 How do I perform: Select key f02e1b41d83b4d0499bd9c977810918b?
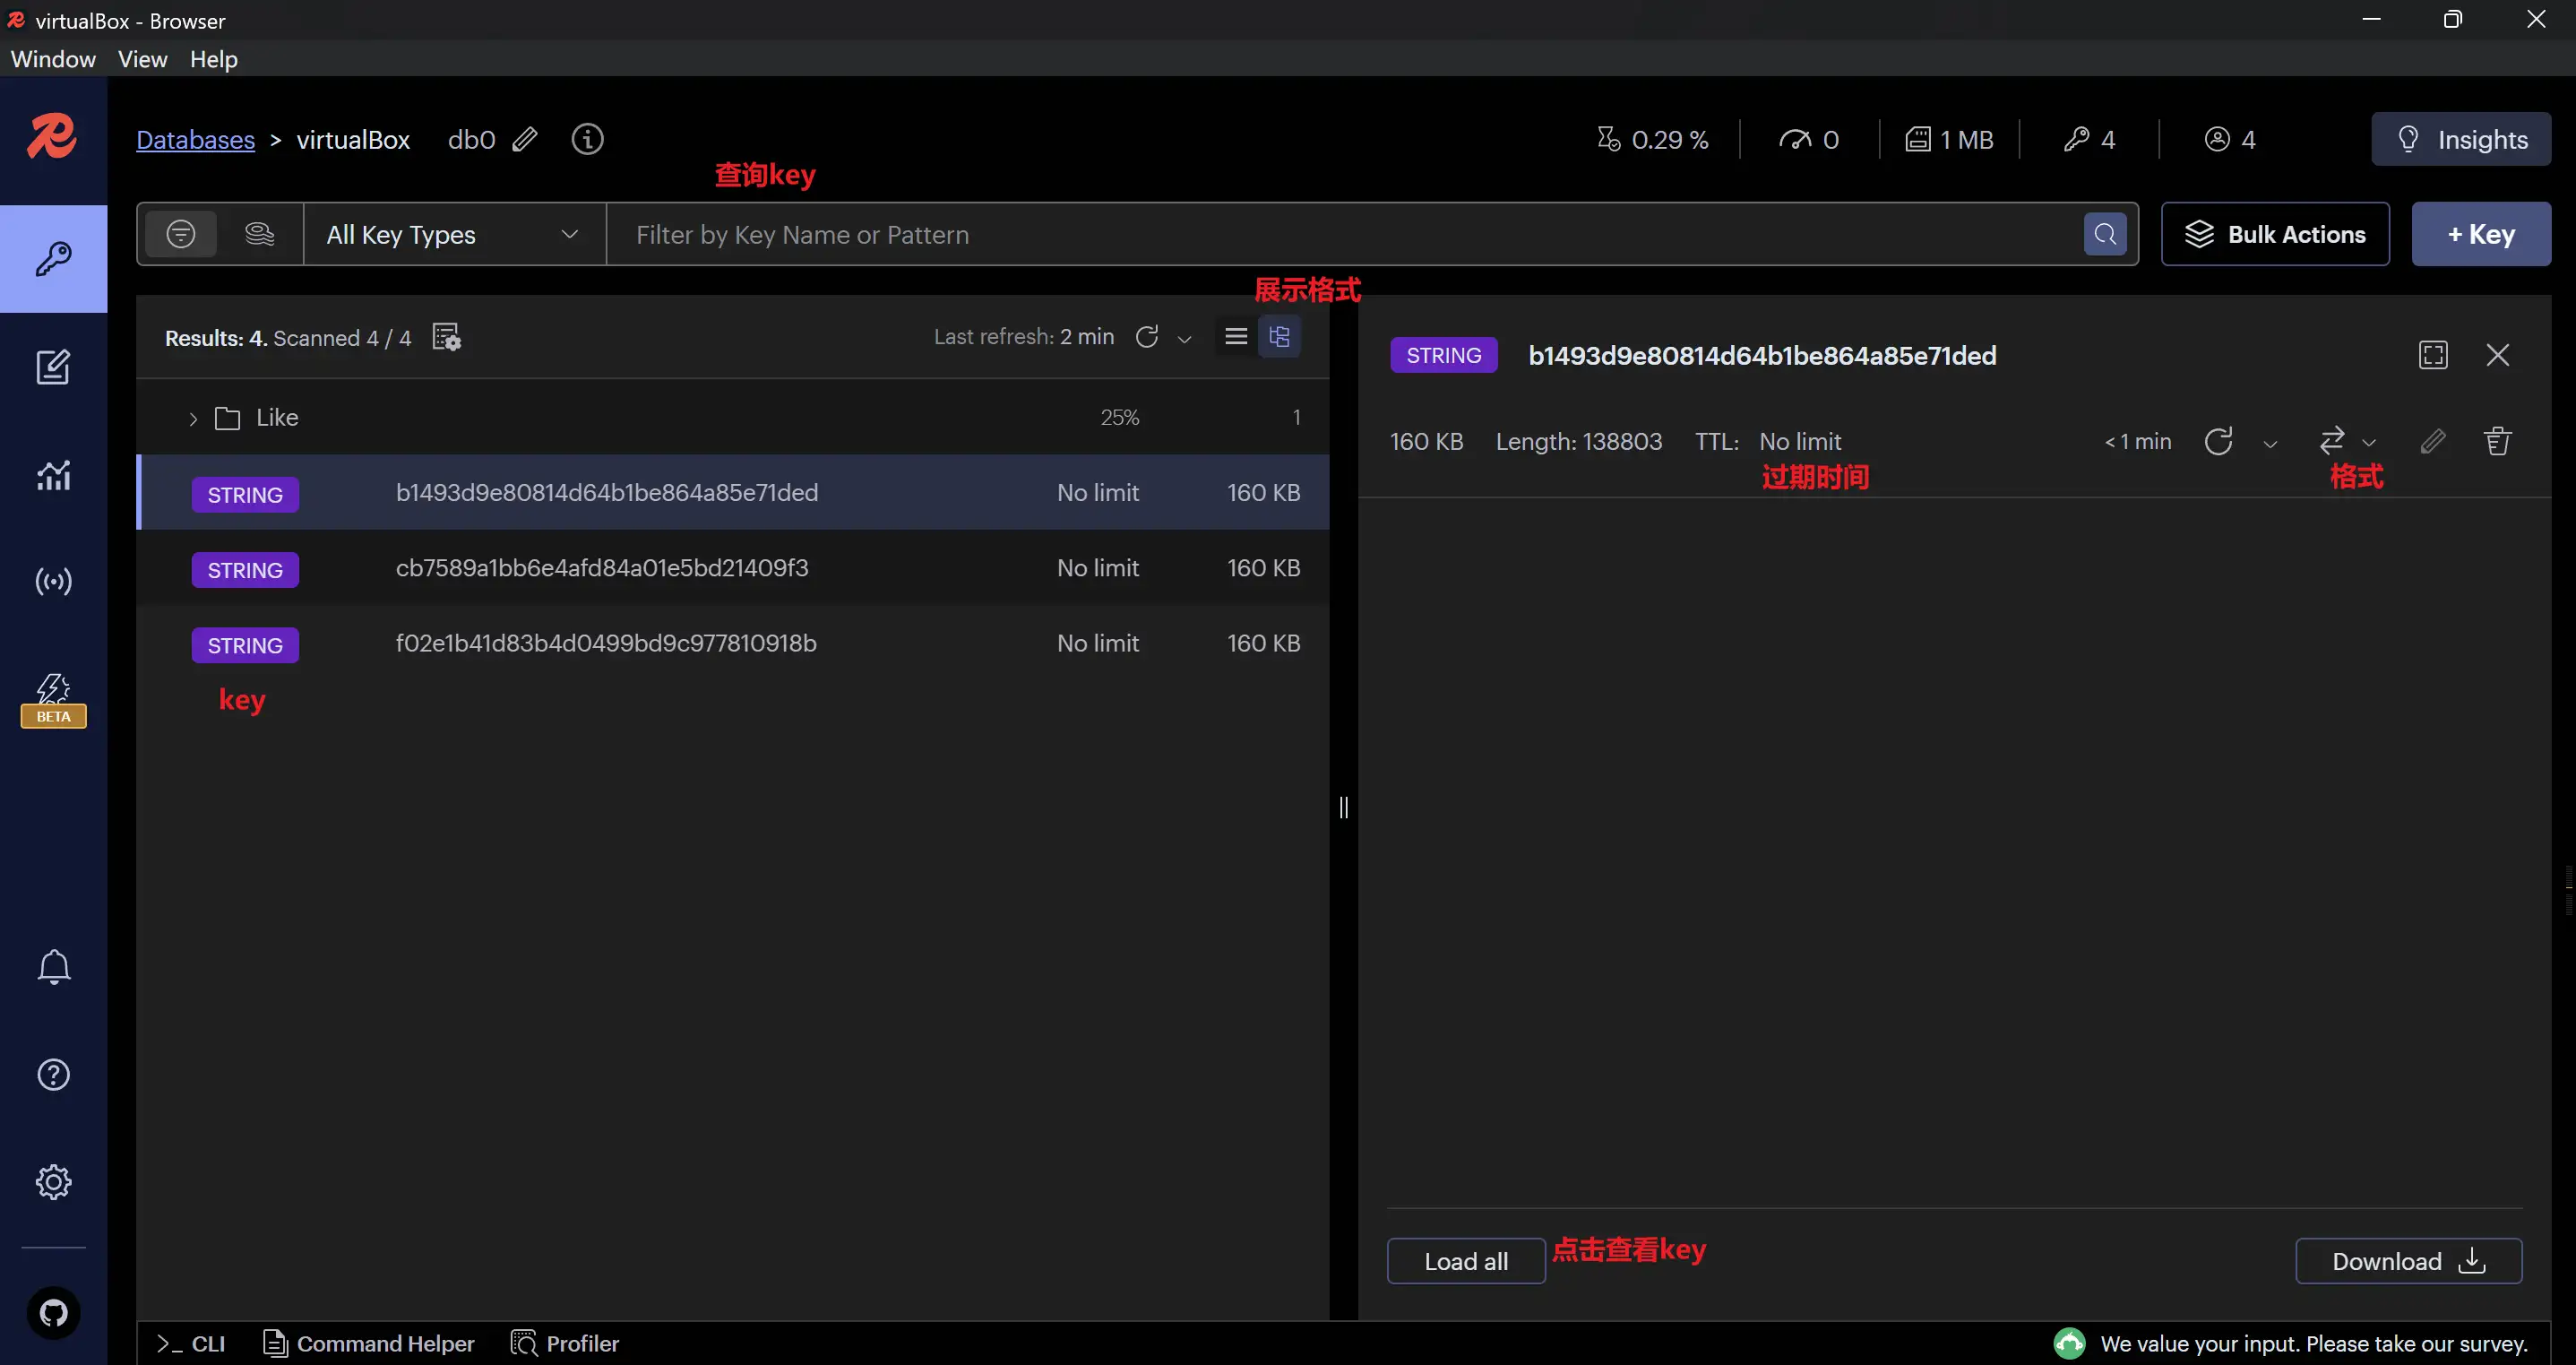click(733, 643)
